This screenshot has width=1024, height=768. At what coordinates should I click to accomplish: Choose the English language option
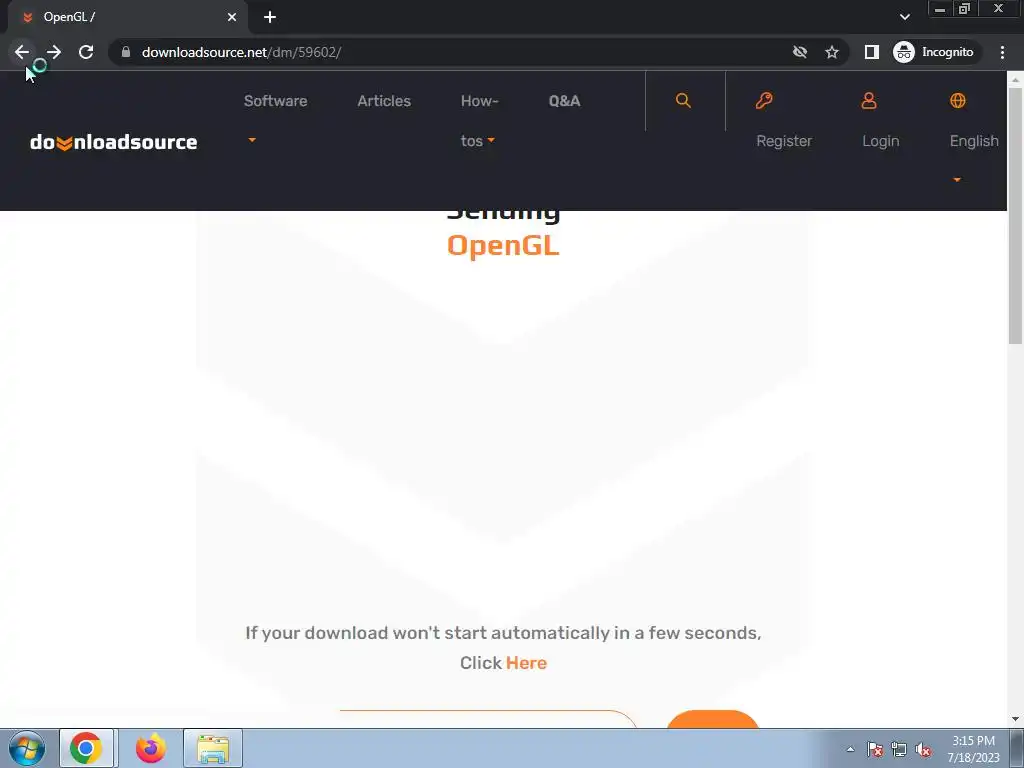(x=974, y=141)
